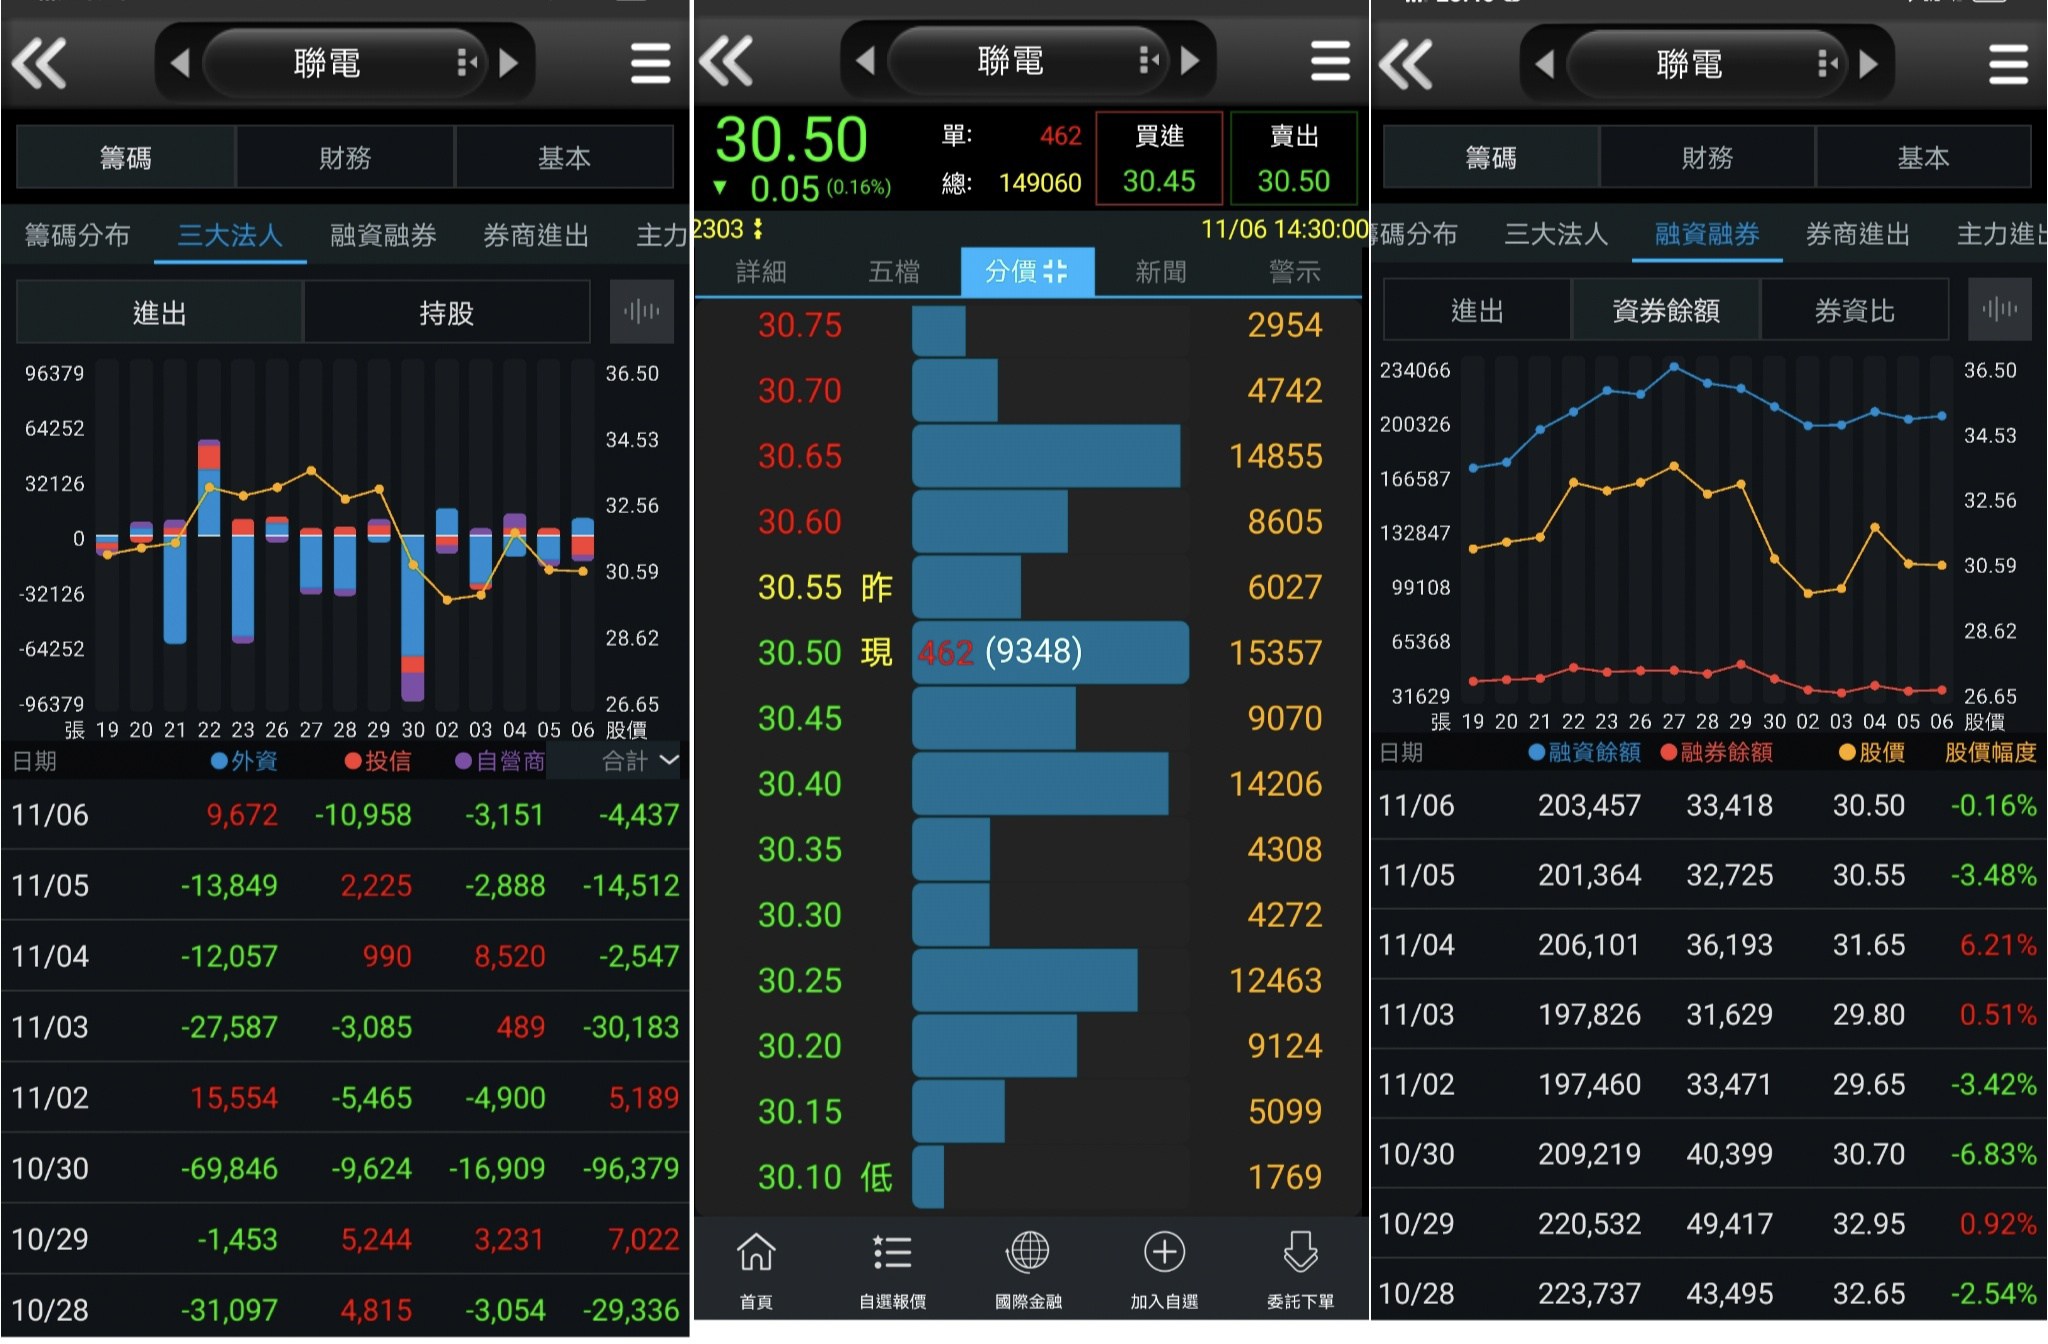Open 券商進出 tab in left panel
The image size is (2048, 1344).
point(535,235)
